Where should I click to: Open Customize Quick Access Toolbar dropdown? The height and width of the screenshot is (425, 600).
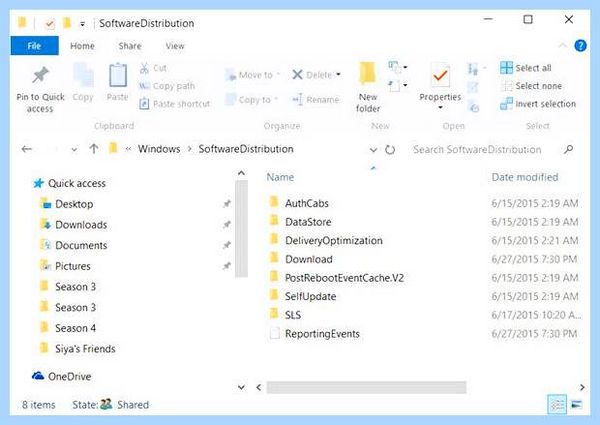click(82, 24)
